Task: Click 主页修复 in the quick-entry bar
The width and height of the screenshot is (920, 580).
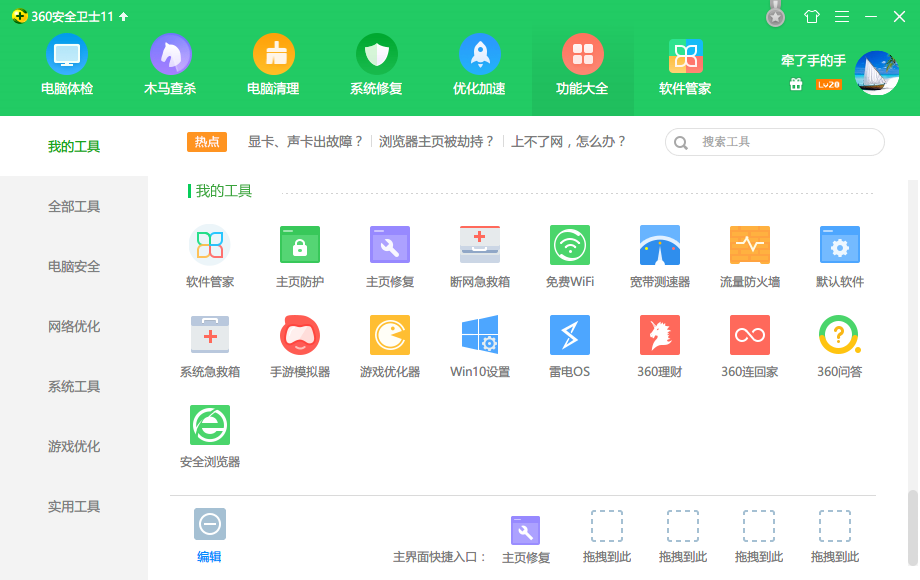Action: 526,540
